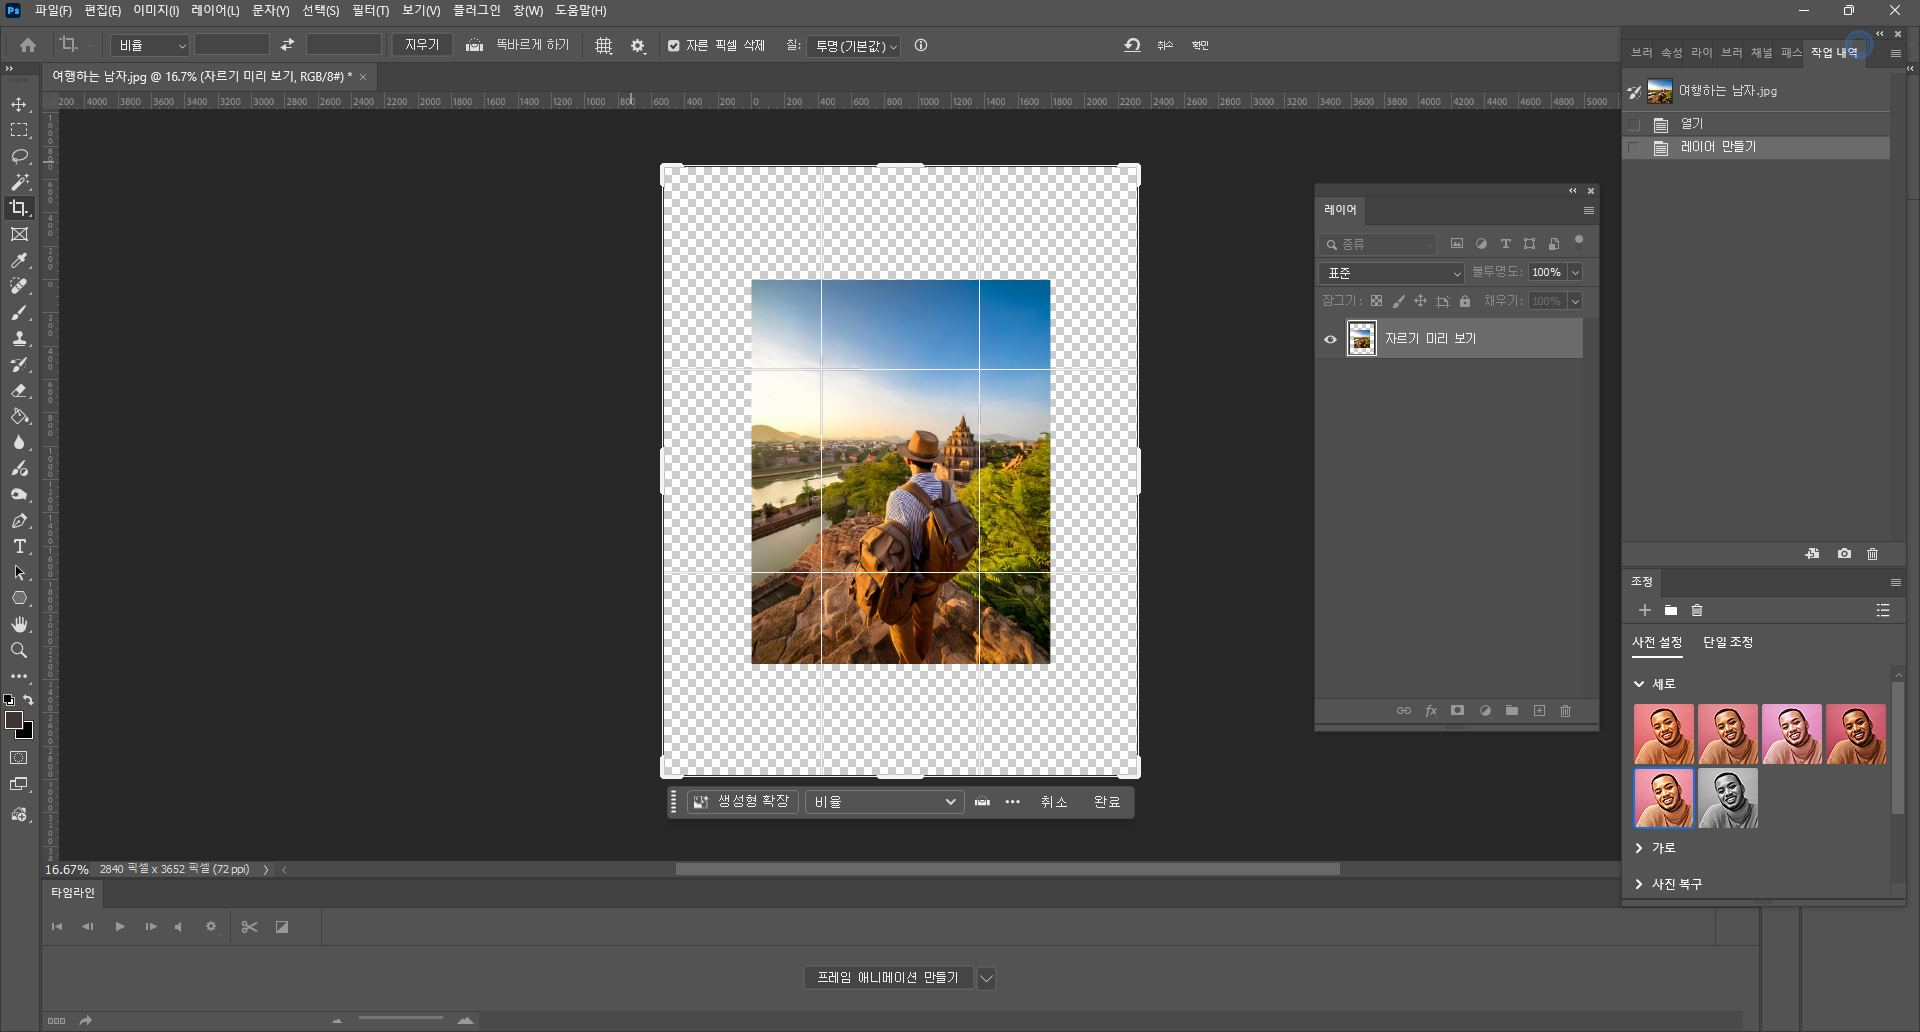
Task: Select the Magic Wand tool
Action: tap(19, 182)
